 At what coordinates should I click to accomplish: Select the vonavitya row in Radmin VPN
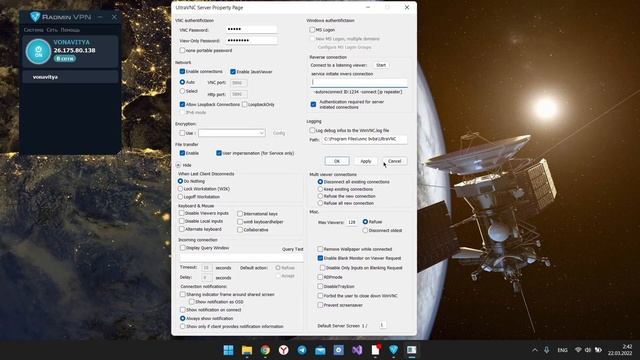pos(70,77)
